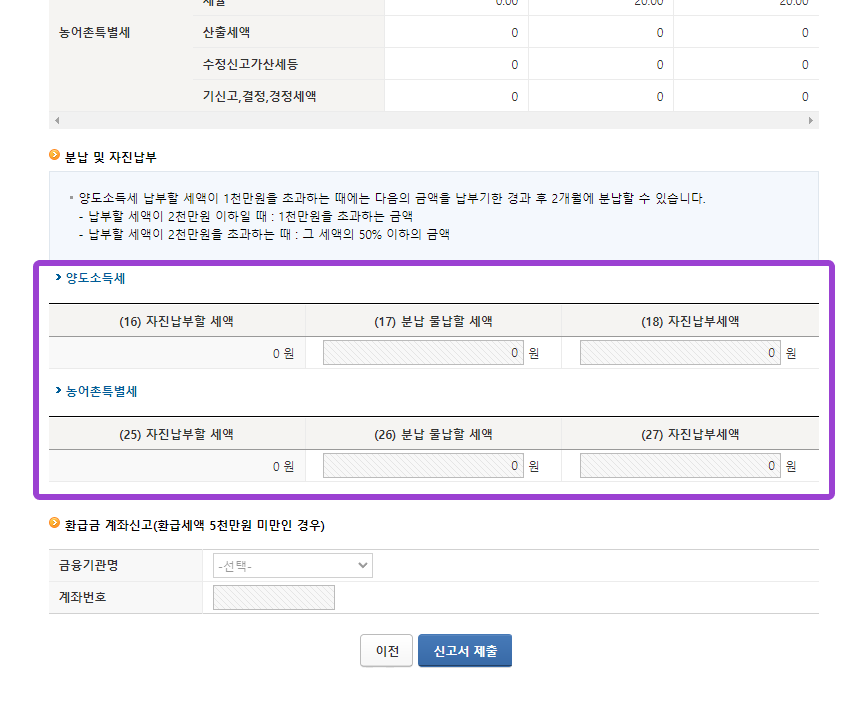Click the (16) 자진납부할 세액 column header

177,321
